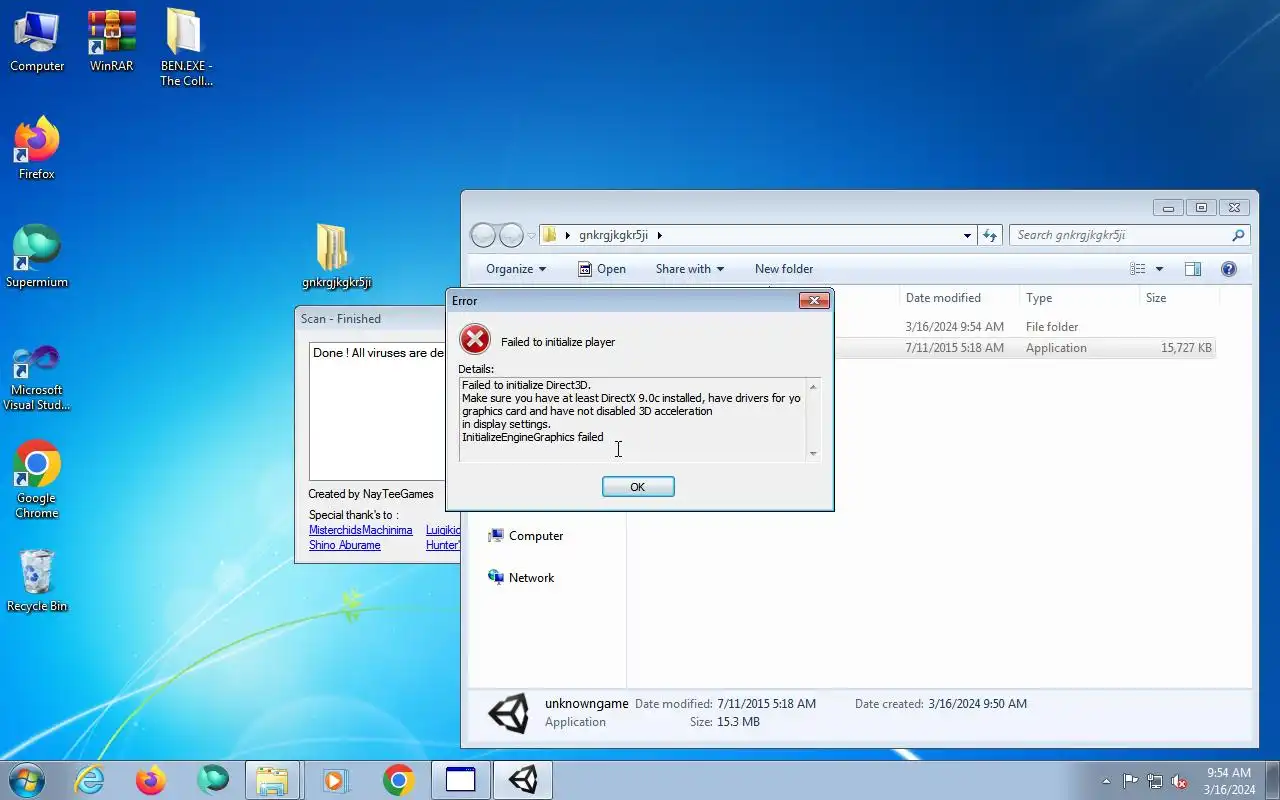Create a New folder in Explorer
1280x800 pixels.
click(x=784, y=269)
